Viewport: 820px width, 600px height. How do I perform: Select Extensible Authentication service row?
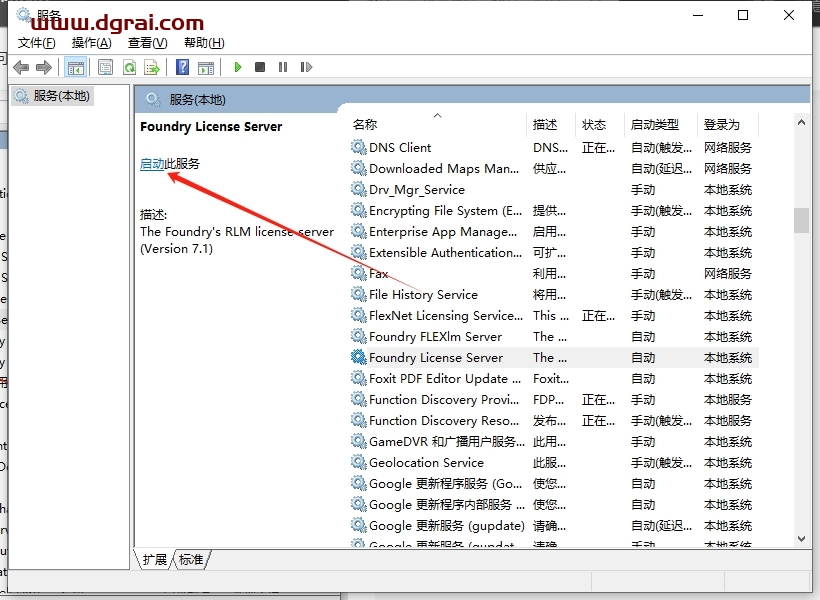[553, 253]
